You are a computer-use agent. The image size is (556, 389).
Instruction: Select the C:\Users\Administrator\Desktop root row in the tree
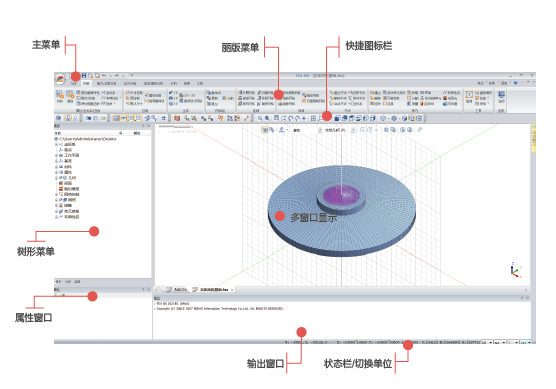pyautogui.click(x=85, y=139)
